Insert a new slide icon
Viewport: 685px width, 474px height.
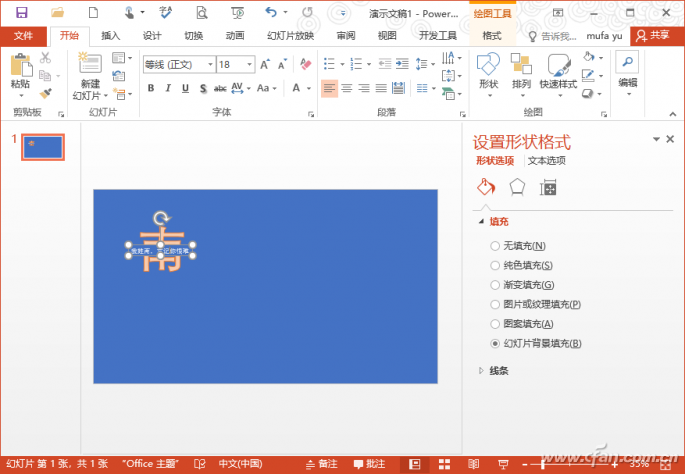click(x=90, y=63)
